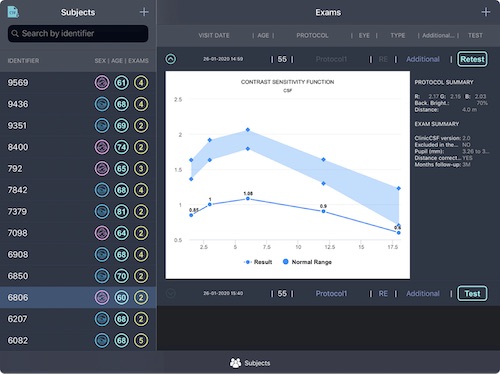The width and height of the screenshot is (500, 375).
Task: Click sex icon for subject 6207
Action: 102,319
